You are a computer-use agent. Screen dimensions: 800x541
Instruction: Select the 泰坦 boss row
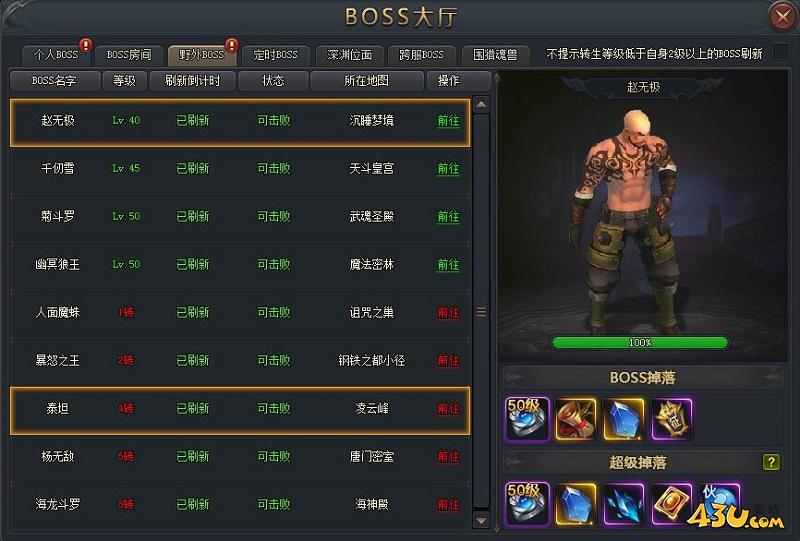click(x=240, y=410)
